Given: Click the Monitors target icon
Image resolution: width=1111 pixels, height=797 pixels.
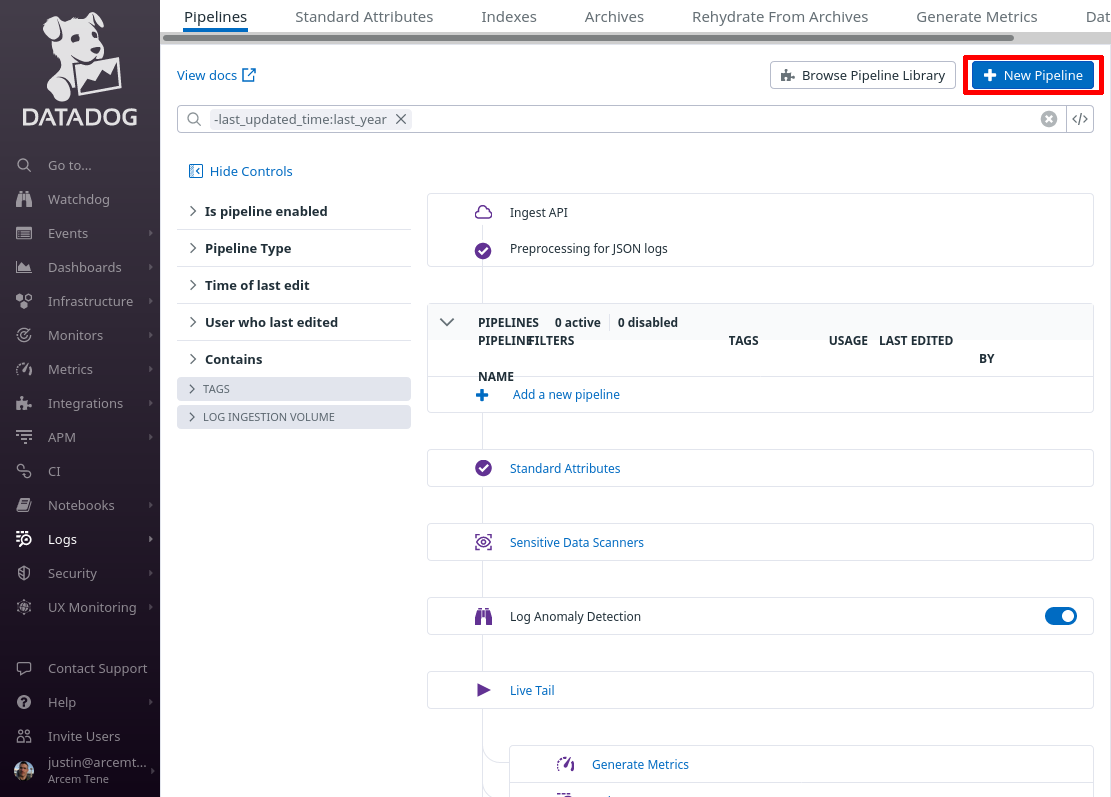Looking at the screenshot, I should 24,335.
